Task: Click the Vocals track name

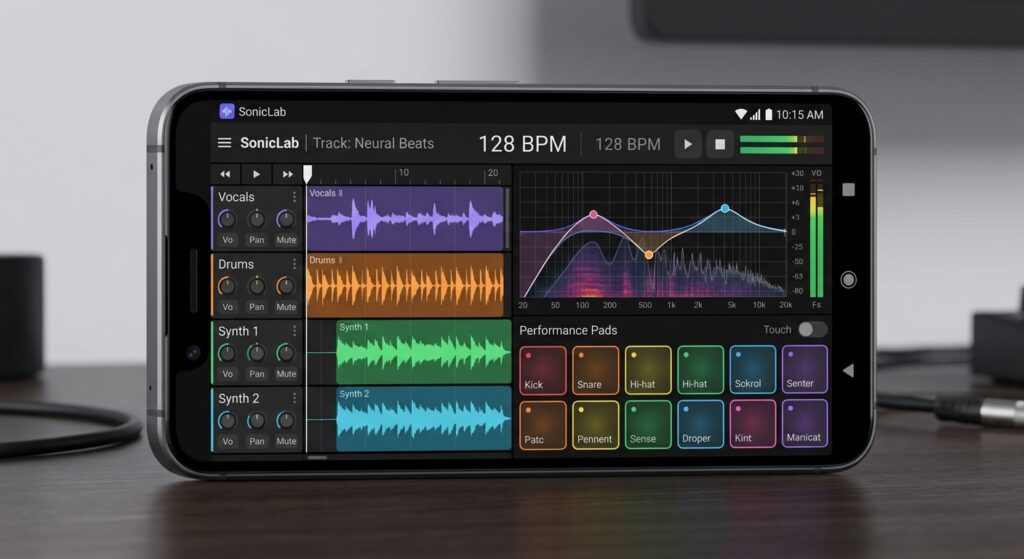Action: coord(236,197)
